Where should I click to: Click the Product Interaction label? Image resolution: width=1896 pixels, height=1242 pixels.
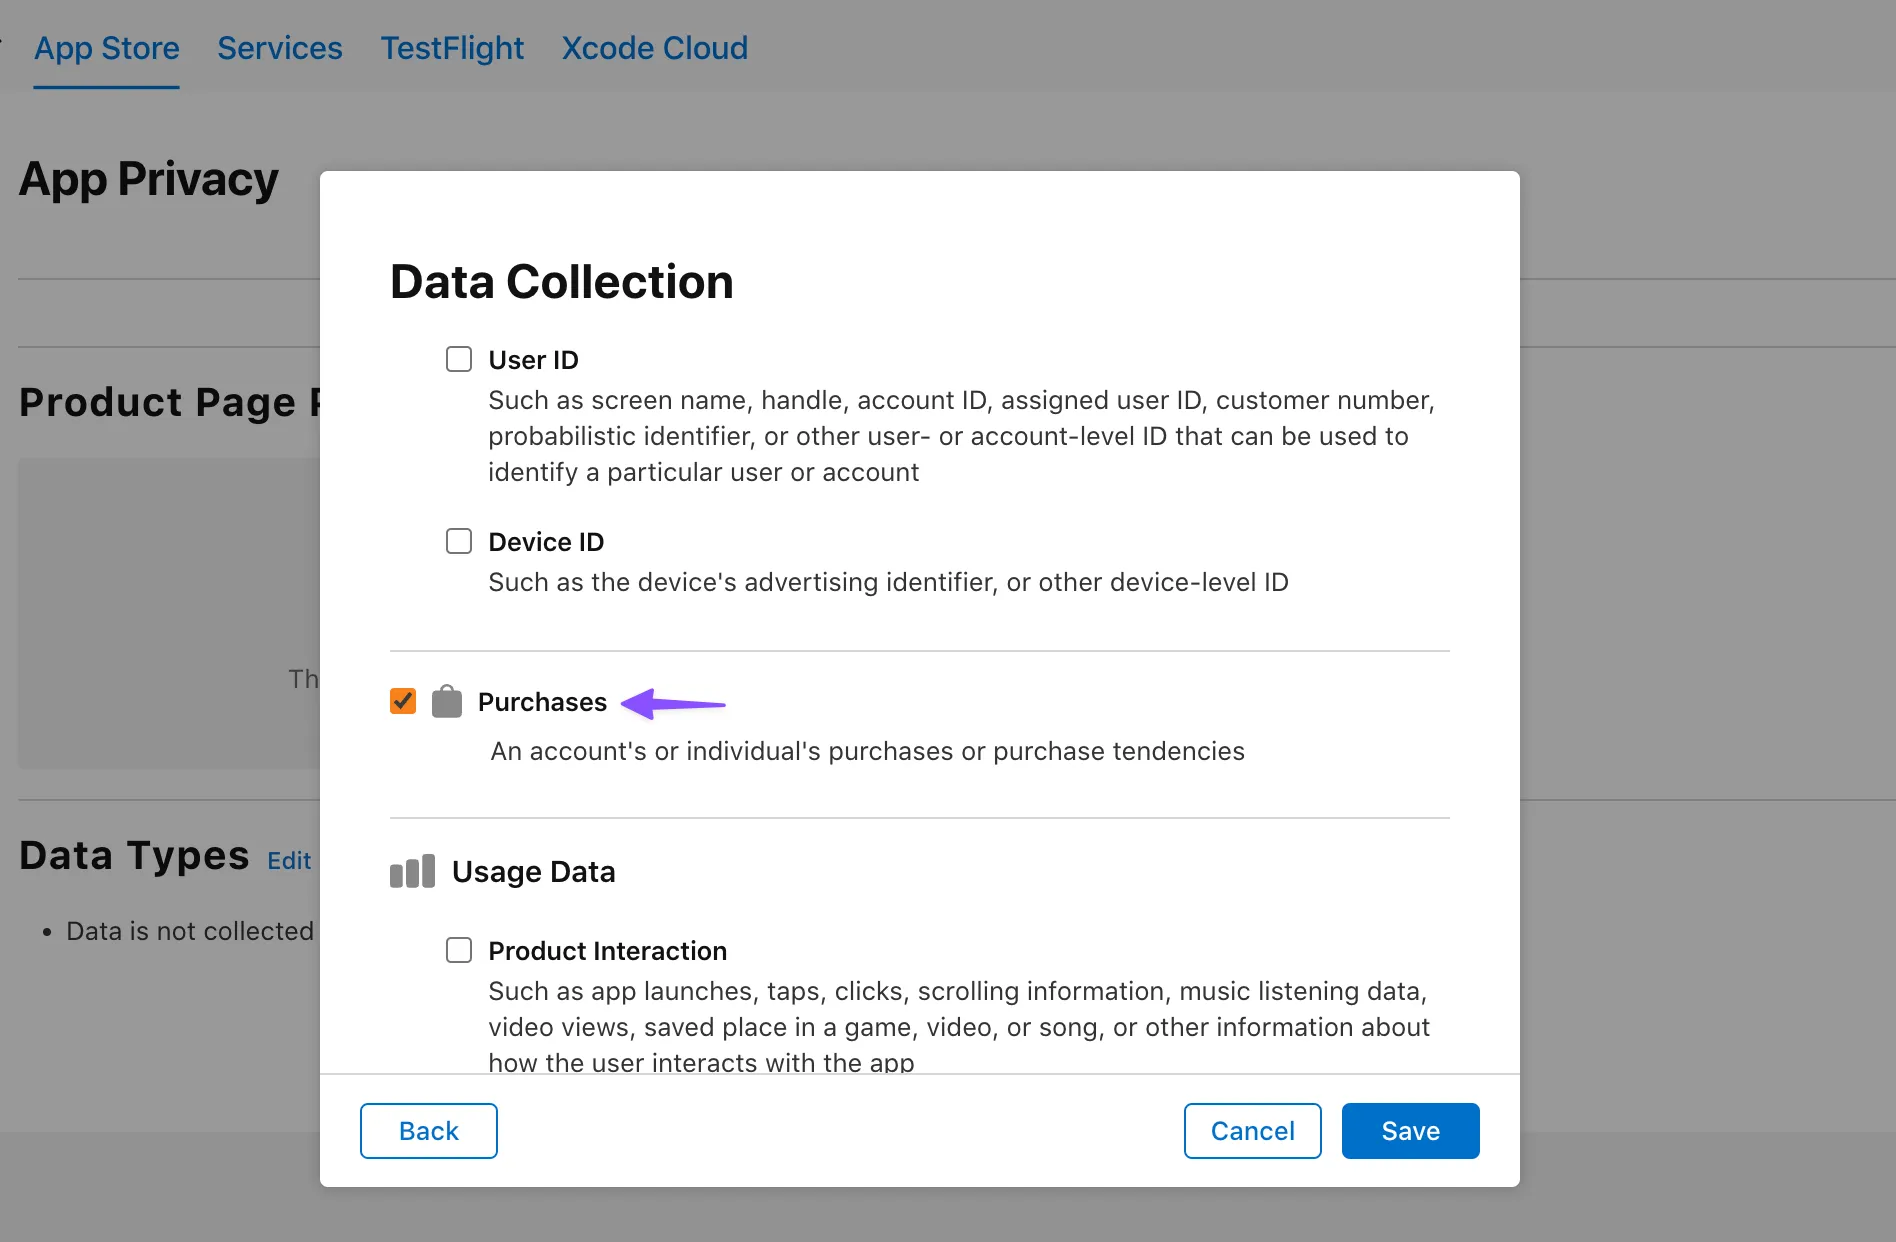[x=607, y=951]
